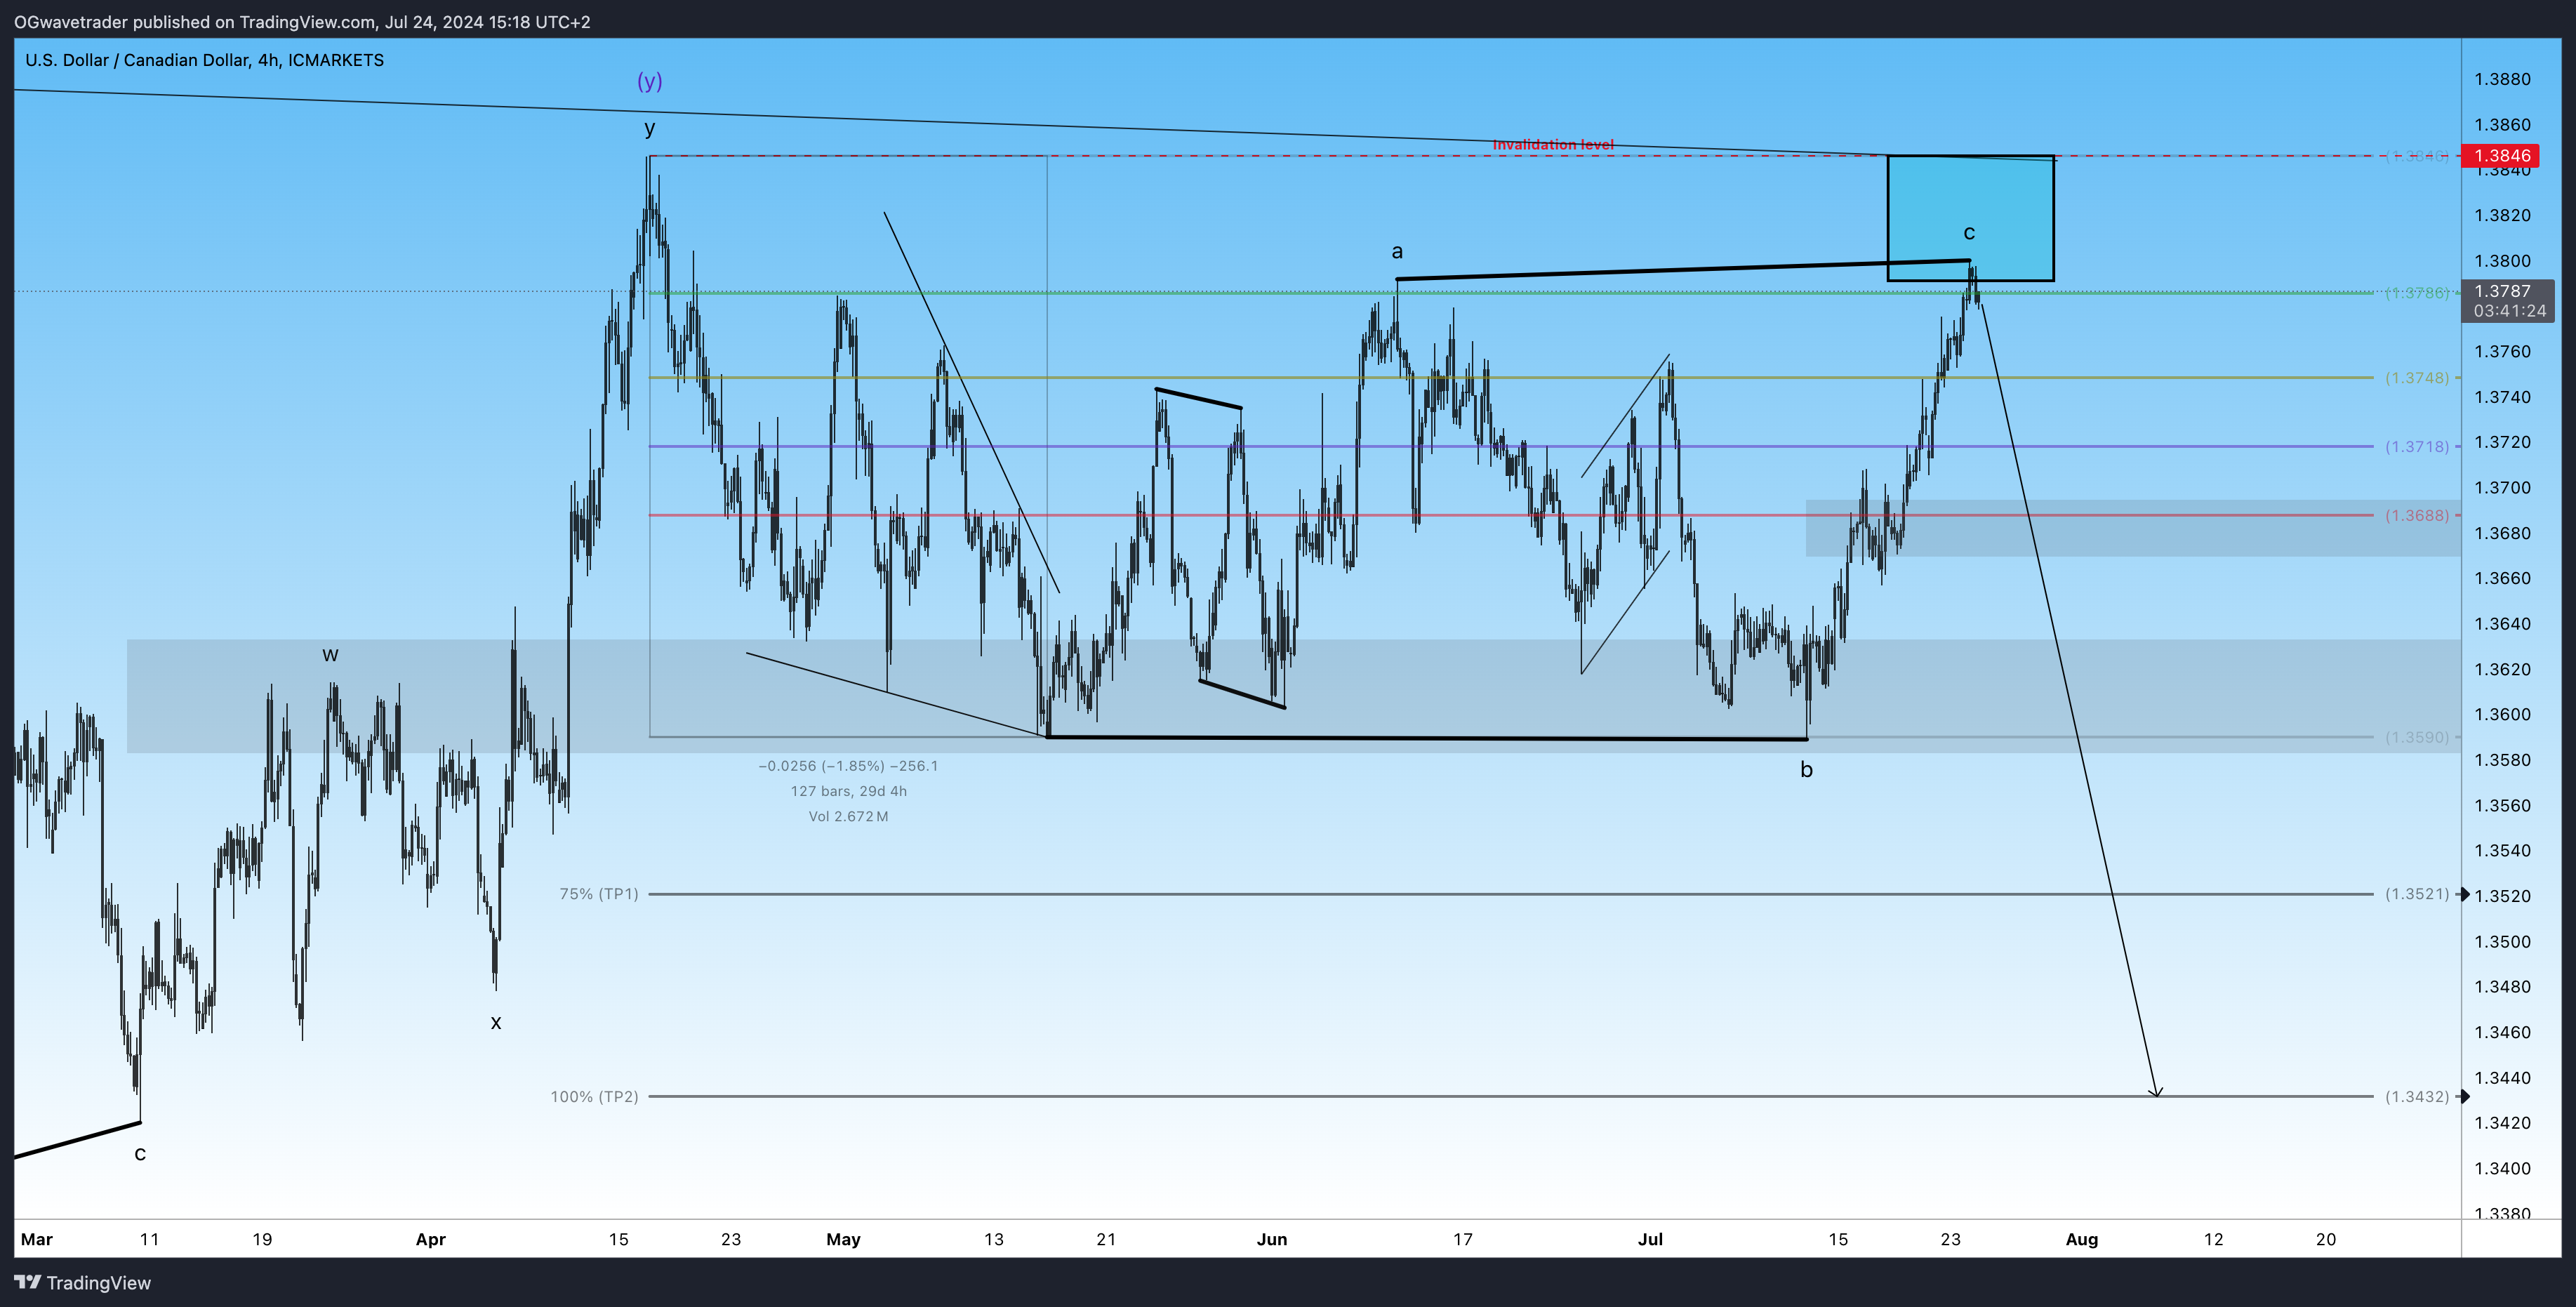This screenshot has height=1307, width=2576.
Task: Click the TradingView logo in the footer
Action: coord(82,1283)
